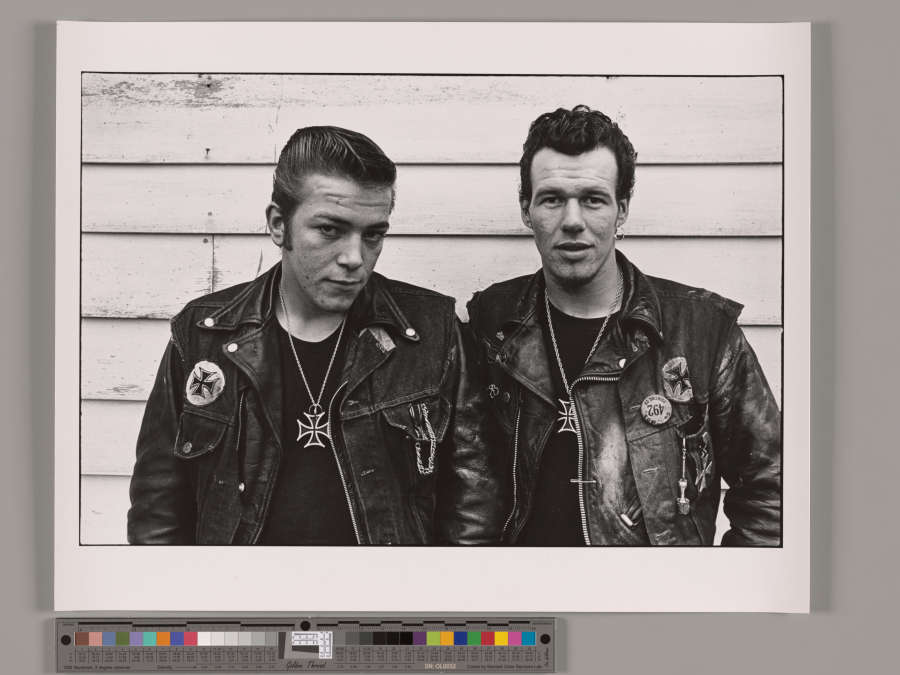Click the chain hanging from left jacket pocket
This screenshot has width=900, height=675.
[426, 442]
